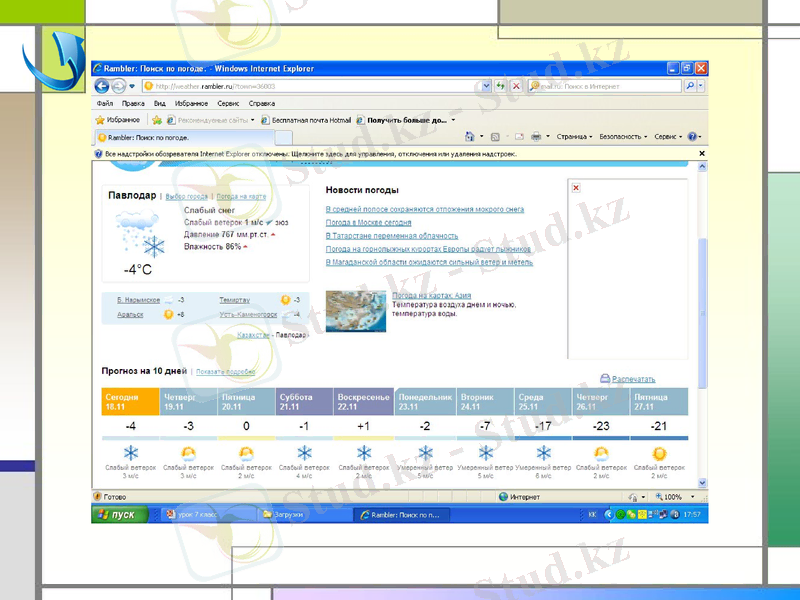Click the blue help question icon
Screen dimensions: 800x600
click(x=692, y=136)
